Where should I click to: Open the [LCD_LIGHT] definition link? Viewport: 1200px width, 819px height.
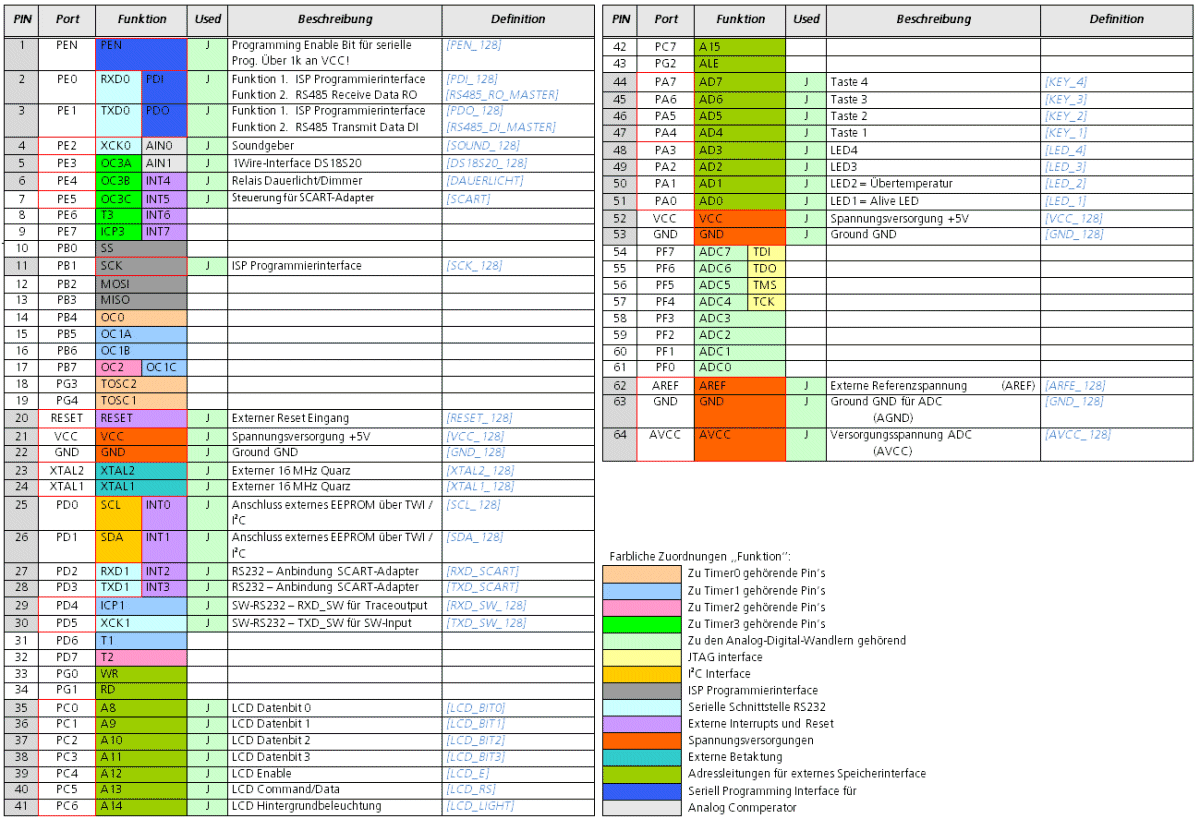click(478, 806)
